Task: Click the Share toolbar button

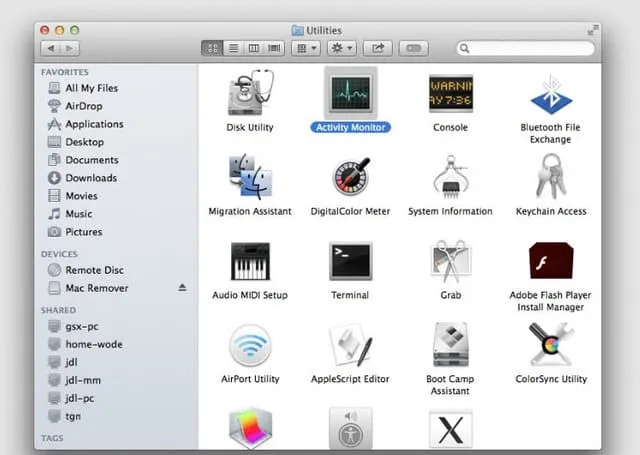Action: (x=378, y=48)
